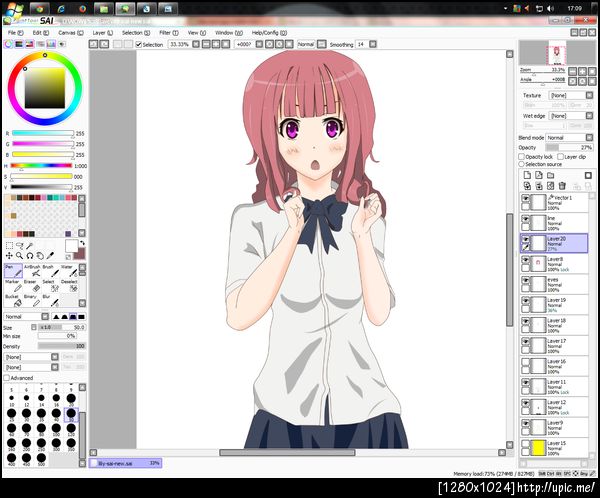
Task: Choose the Blur tool
Action: [x=51, y=300]
